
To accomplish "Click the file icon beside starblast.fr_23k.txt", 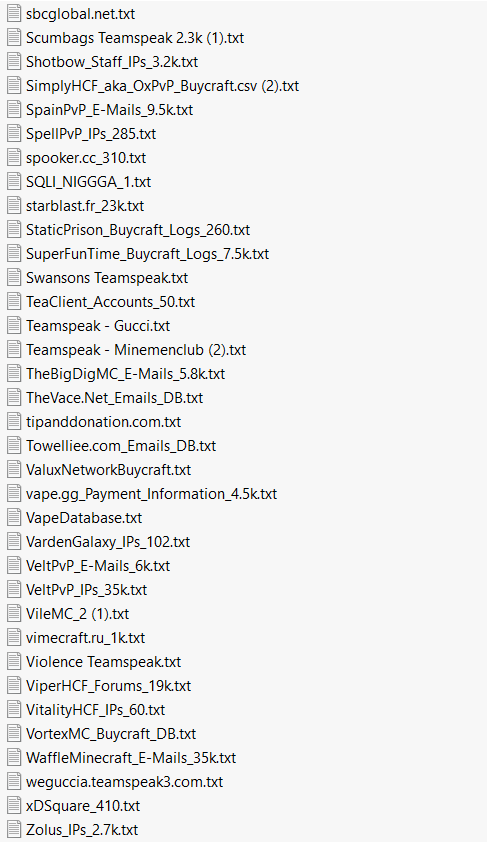I will coord(14,206).
